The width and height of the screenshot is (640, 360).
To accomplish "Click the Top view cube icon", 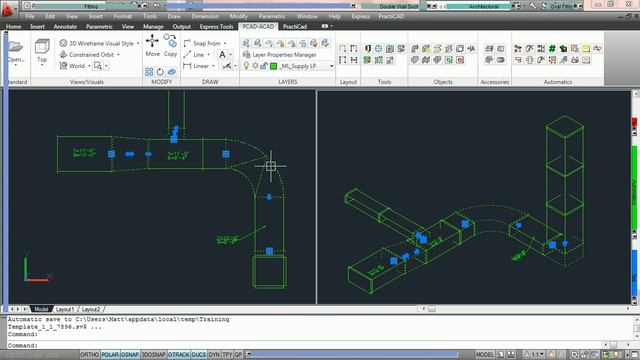I will (x=42, y=47).
